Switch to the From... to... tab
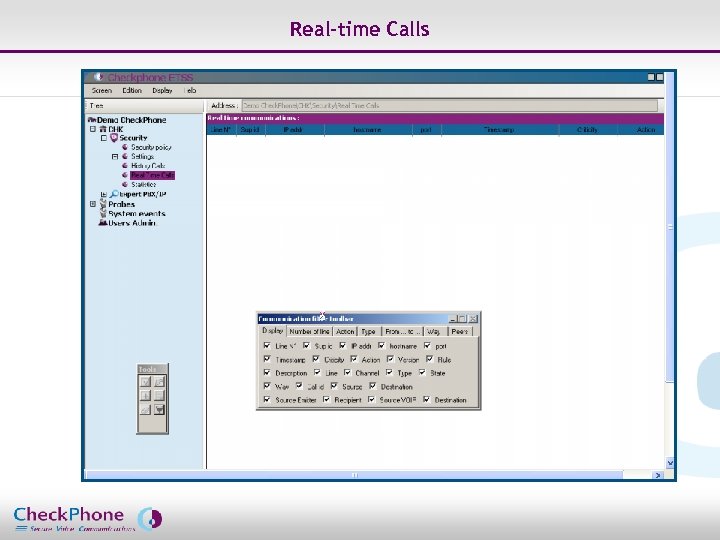Viewport: 720px width, 540px height. coord(402,331)
